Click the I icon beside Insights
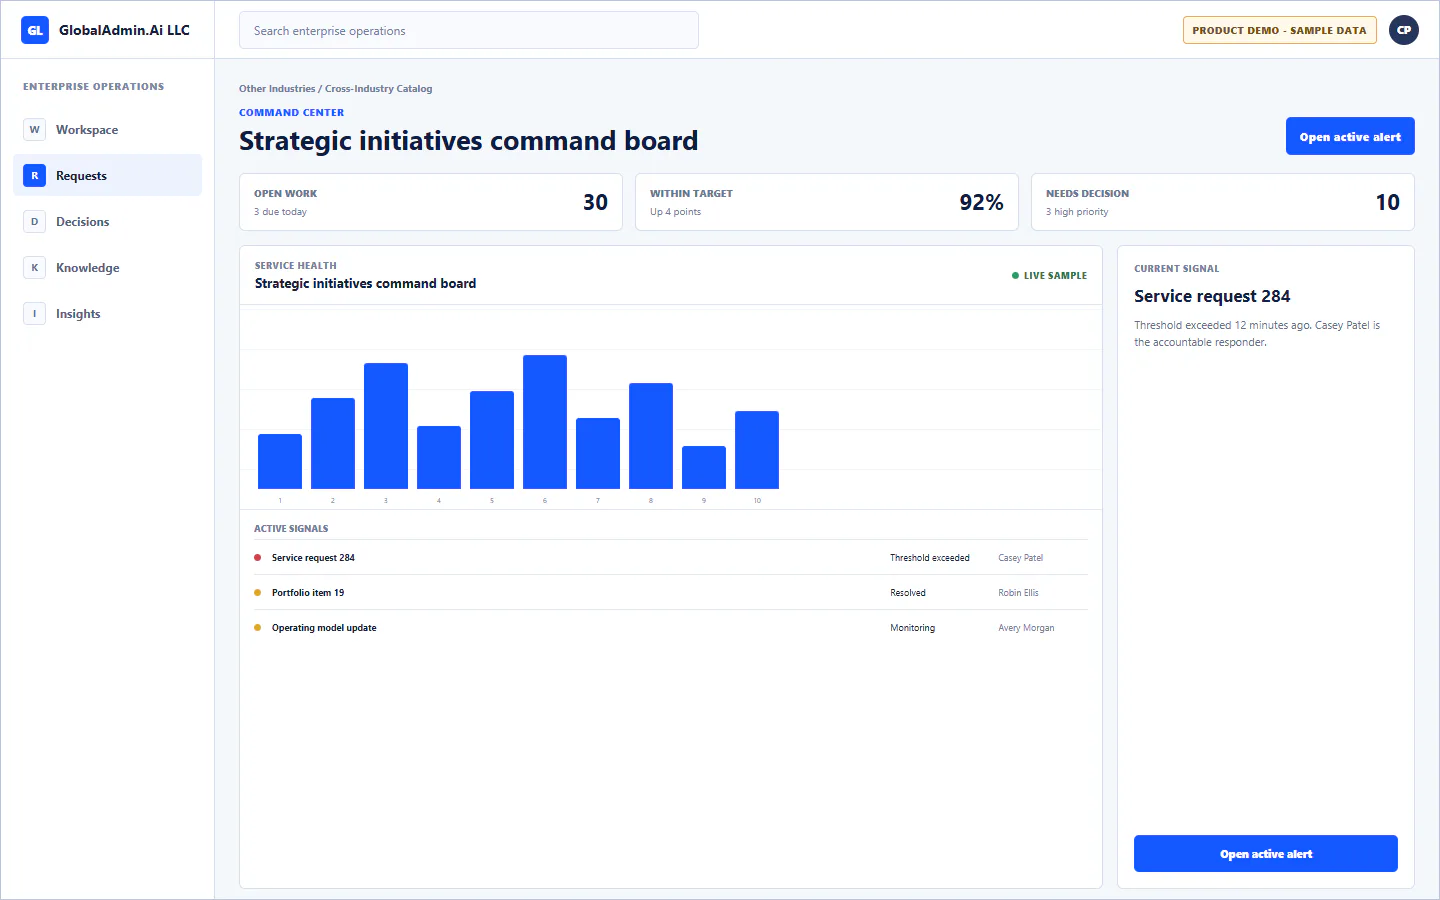The image size is (1440, 900). coord(35,314)
